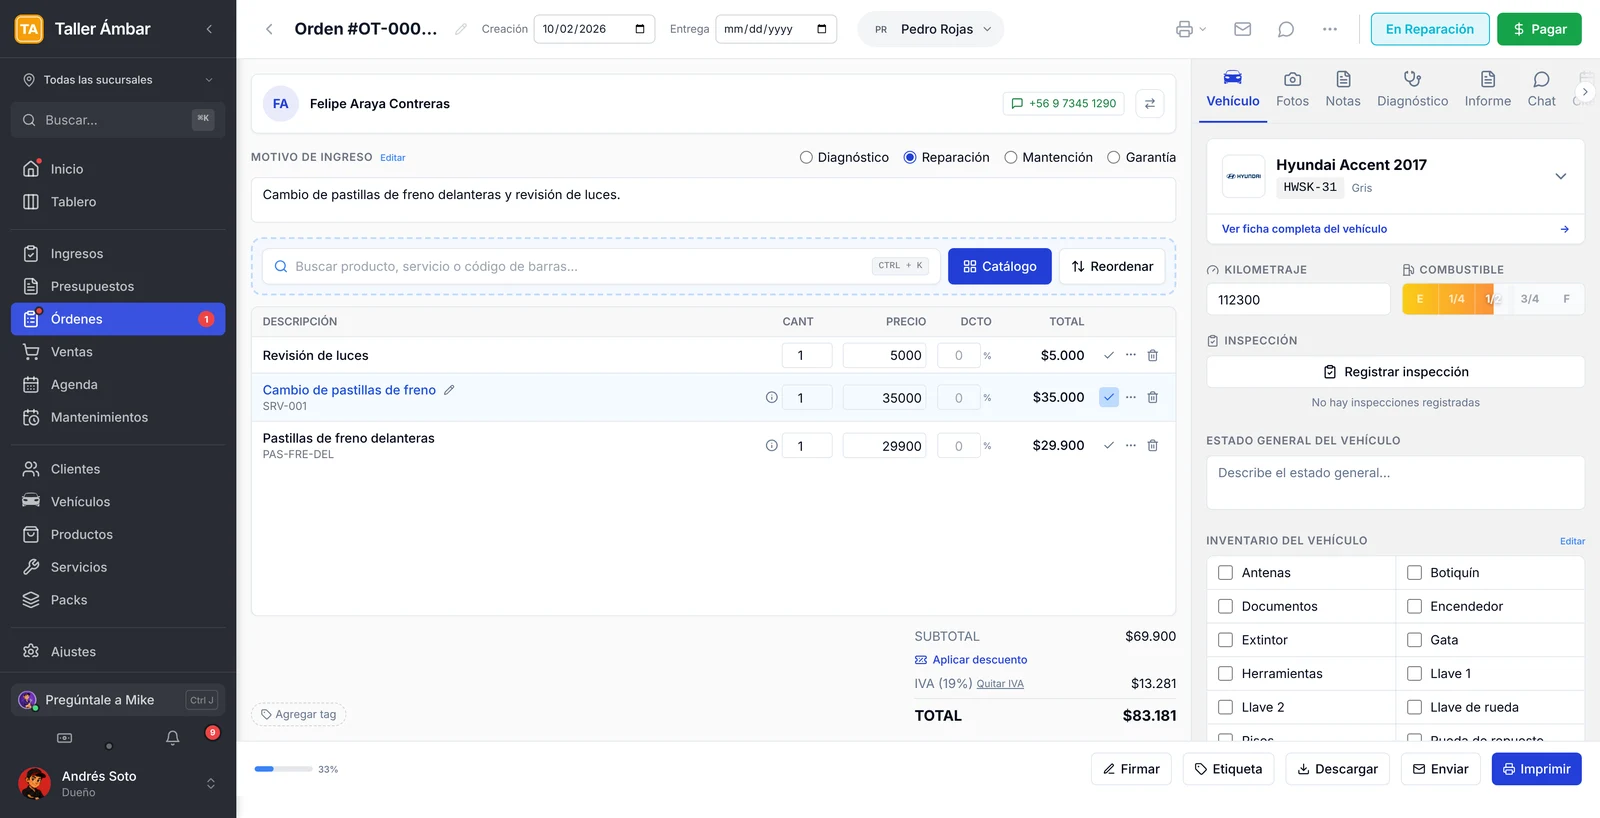Check the Botiquín inventory box
The width and height of the screenshot is (1600, 818).
(1414, 573)
